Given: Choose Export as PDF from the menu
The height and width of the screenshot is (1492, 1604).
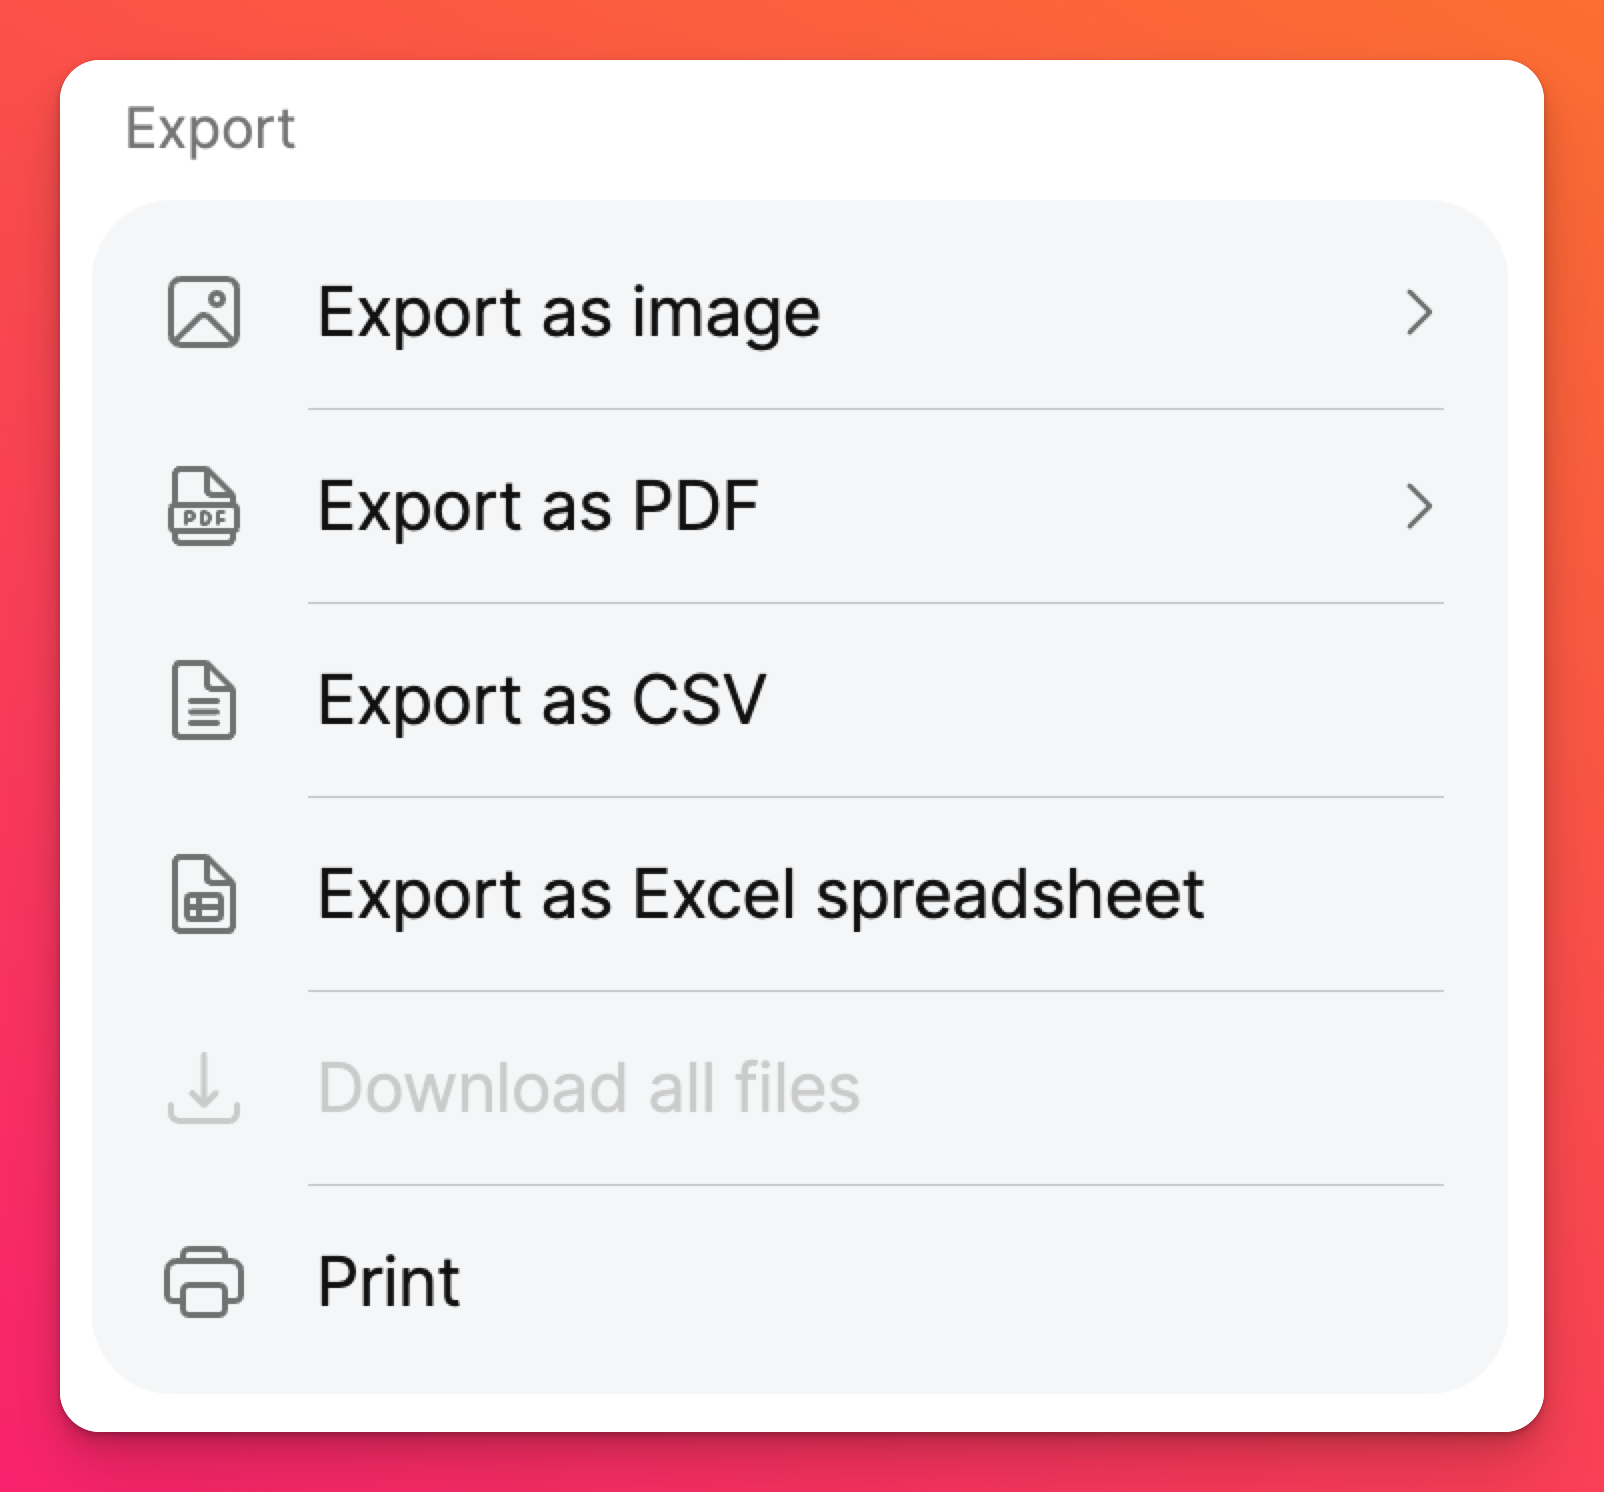Looking at the screenshot, I should point(538,506).
